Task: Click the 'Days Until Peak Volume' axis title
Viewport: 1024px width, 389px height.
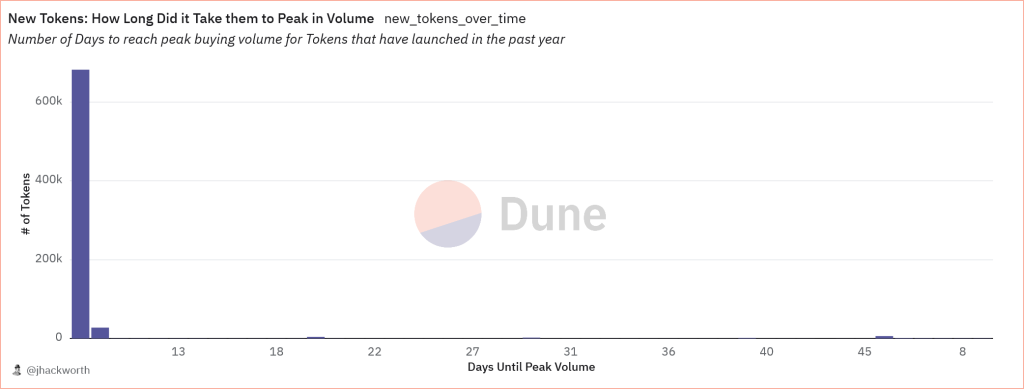Action: pos(532,367)
